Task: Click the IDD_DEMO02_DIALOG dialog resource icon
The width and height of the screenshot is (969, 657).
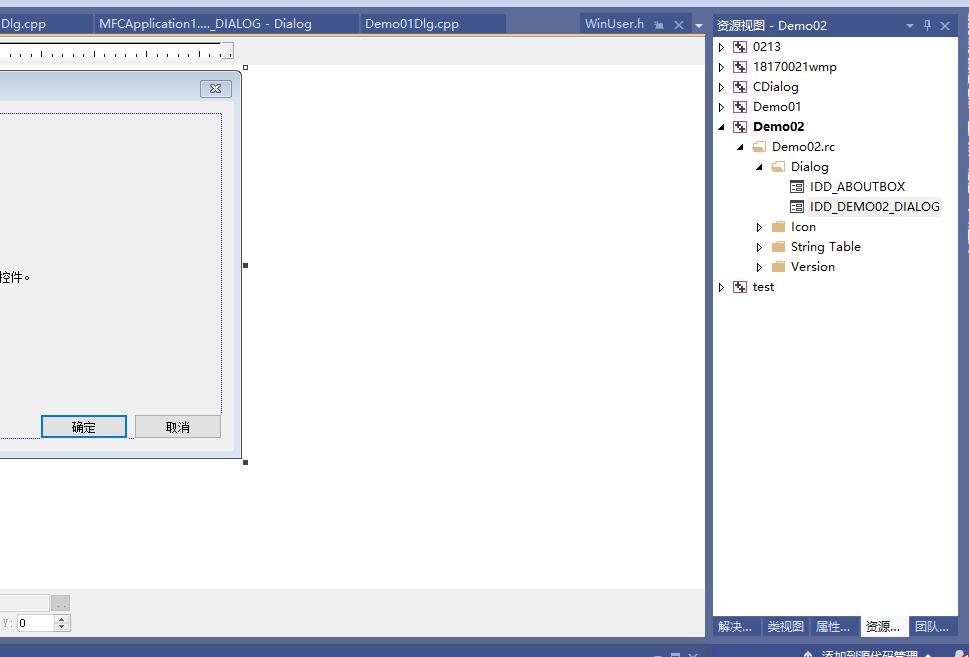Action: pyautogui.click(x=797, y=207)
